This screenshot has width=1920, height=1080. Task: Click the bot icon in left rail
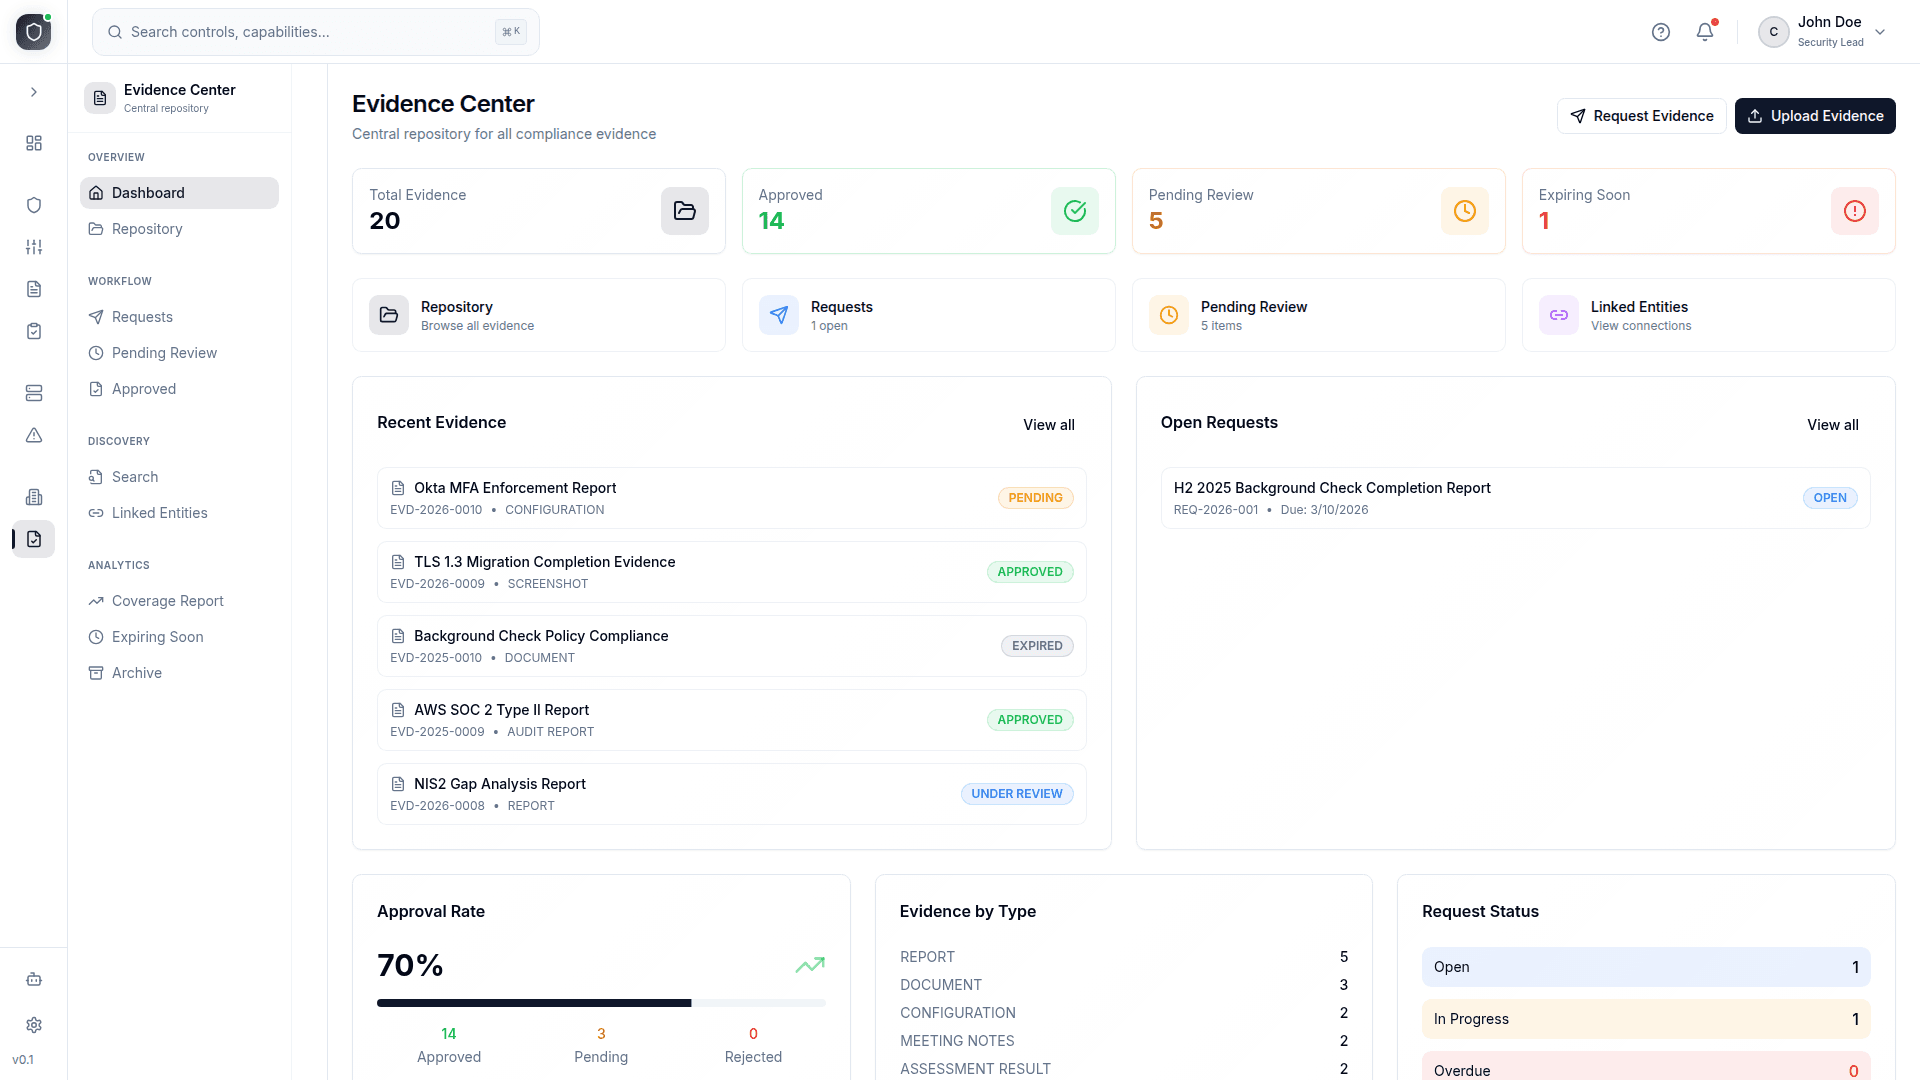34,979
